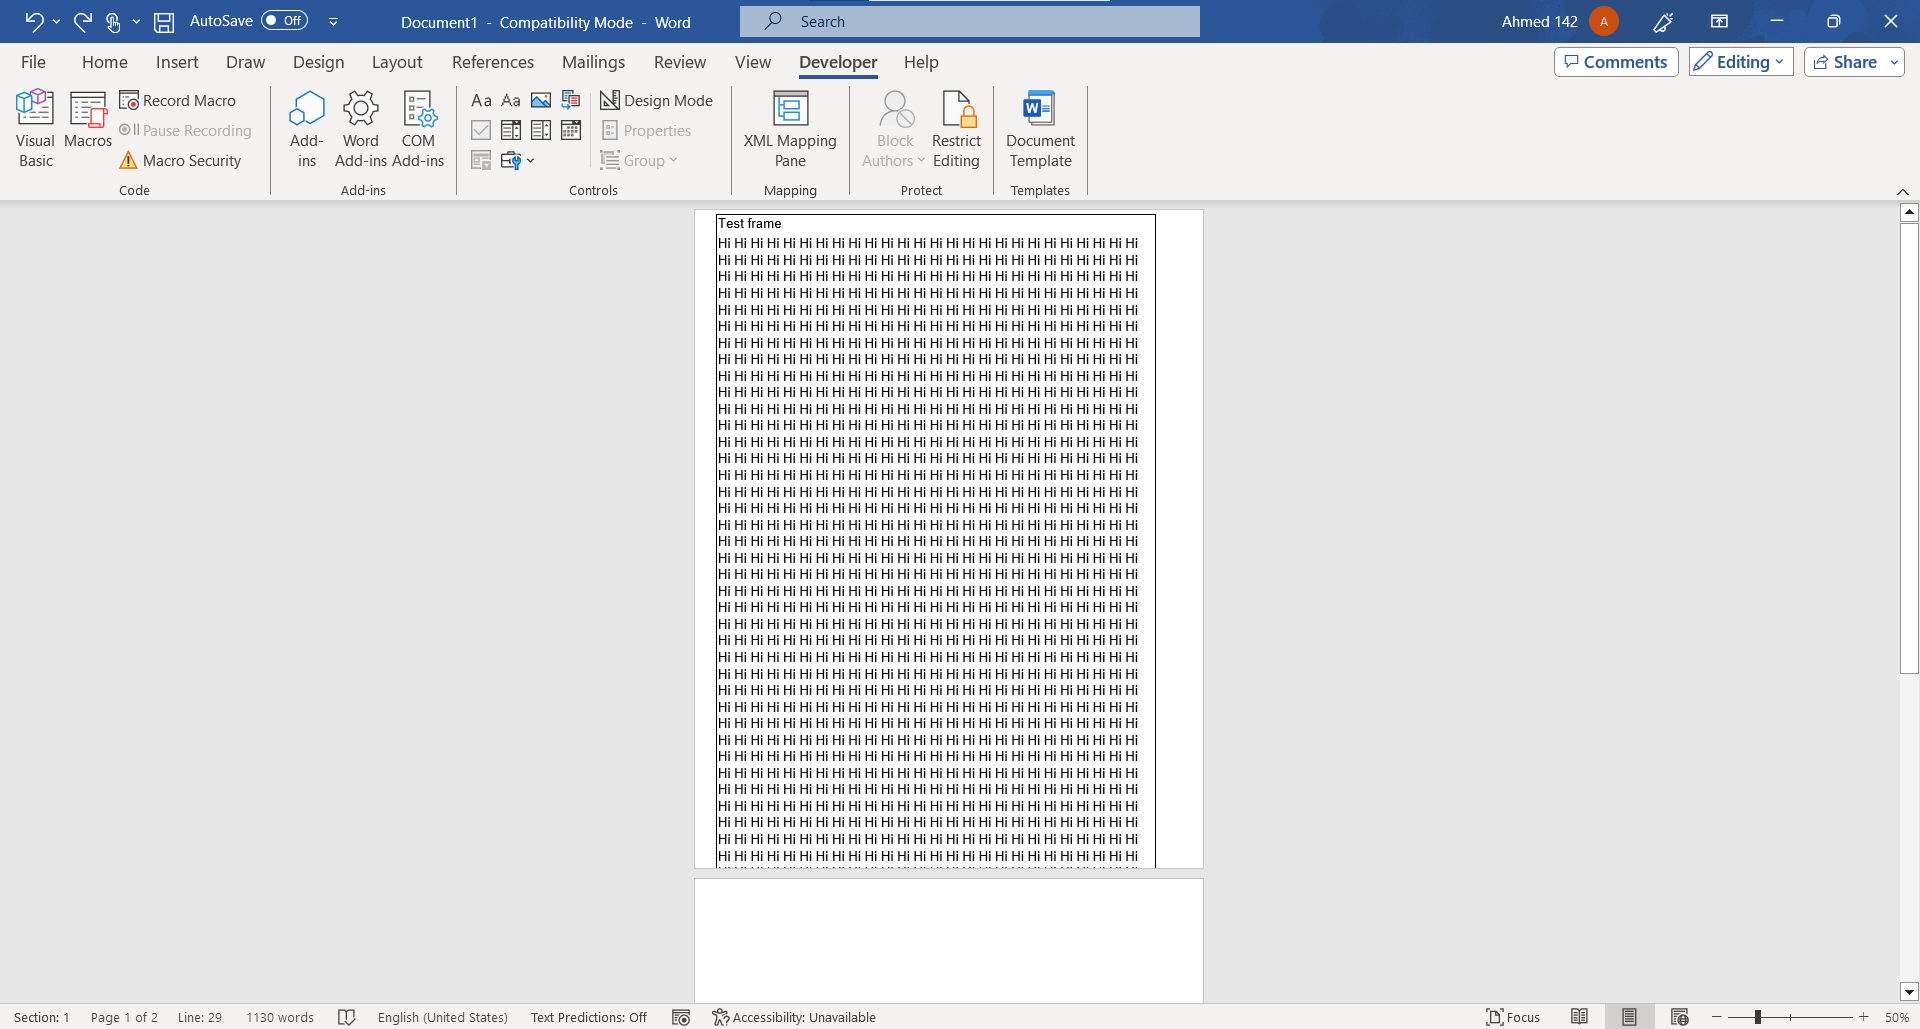Open Macro Security settings
Image resolution: width=1920 pixels, height=1029 pixels.
point(181,160)
